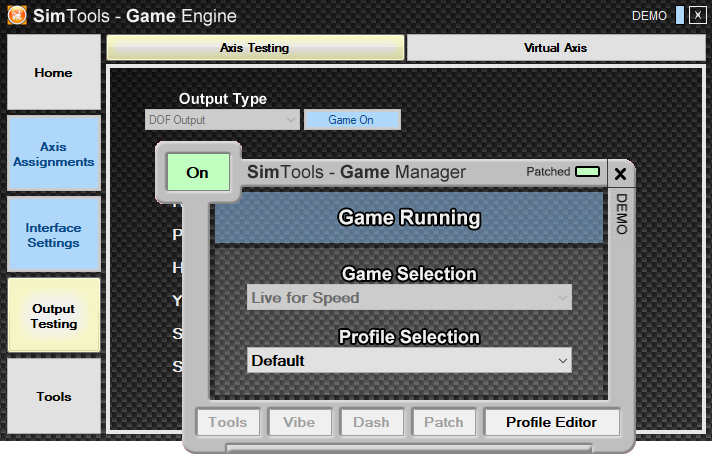Toggle the Game On button

tap(352, 120)
